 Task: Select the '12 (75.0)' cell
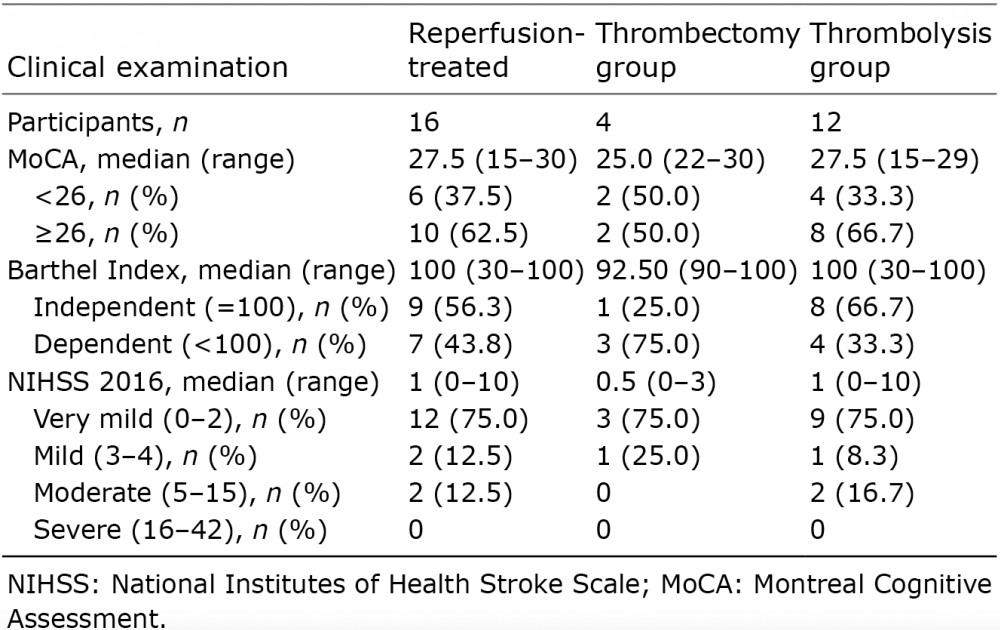(x=461, y=418)
